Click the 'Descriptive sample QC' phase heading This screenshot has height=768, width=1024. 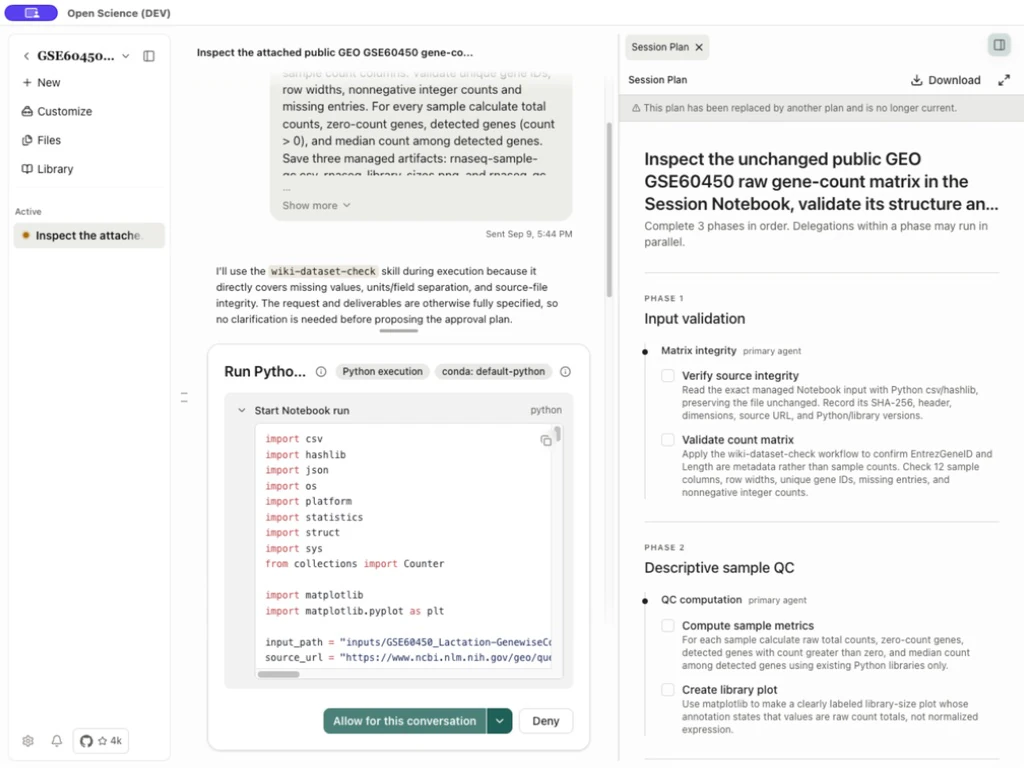[719, 568]
